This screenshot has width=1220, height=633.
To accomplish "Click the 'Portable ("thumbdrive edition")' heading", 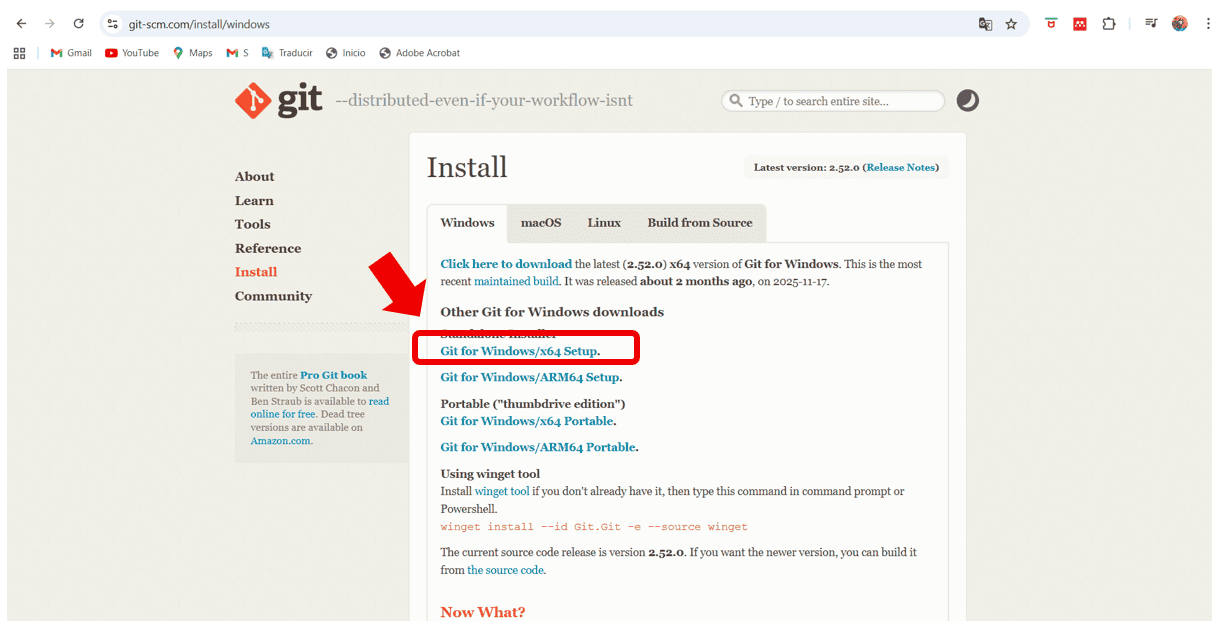I will pos(533,404).
